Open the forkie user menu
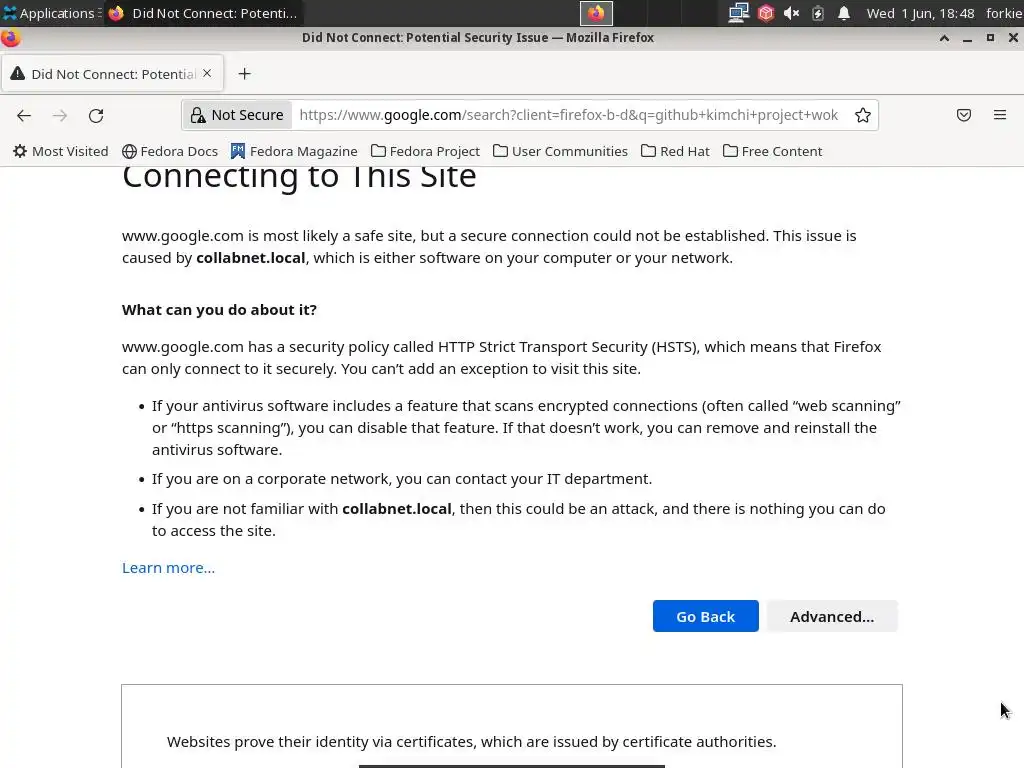The height and width of the screenshot is (768, 1024). [x=1004, y=13]
